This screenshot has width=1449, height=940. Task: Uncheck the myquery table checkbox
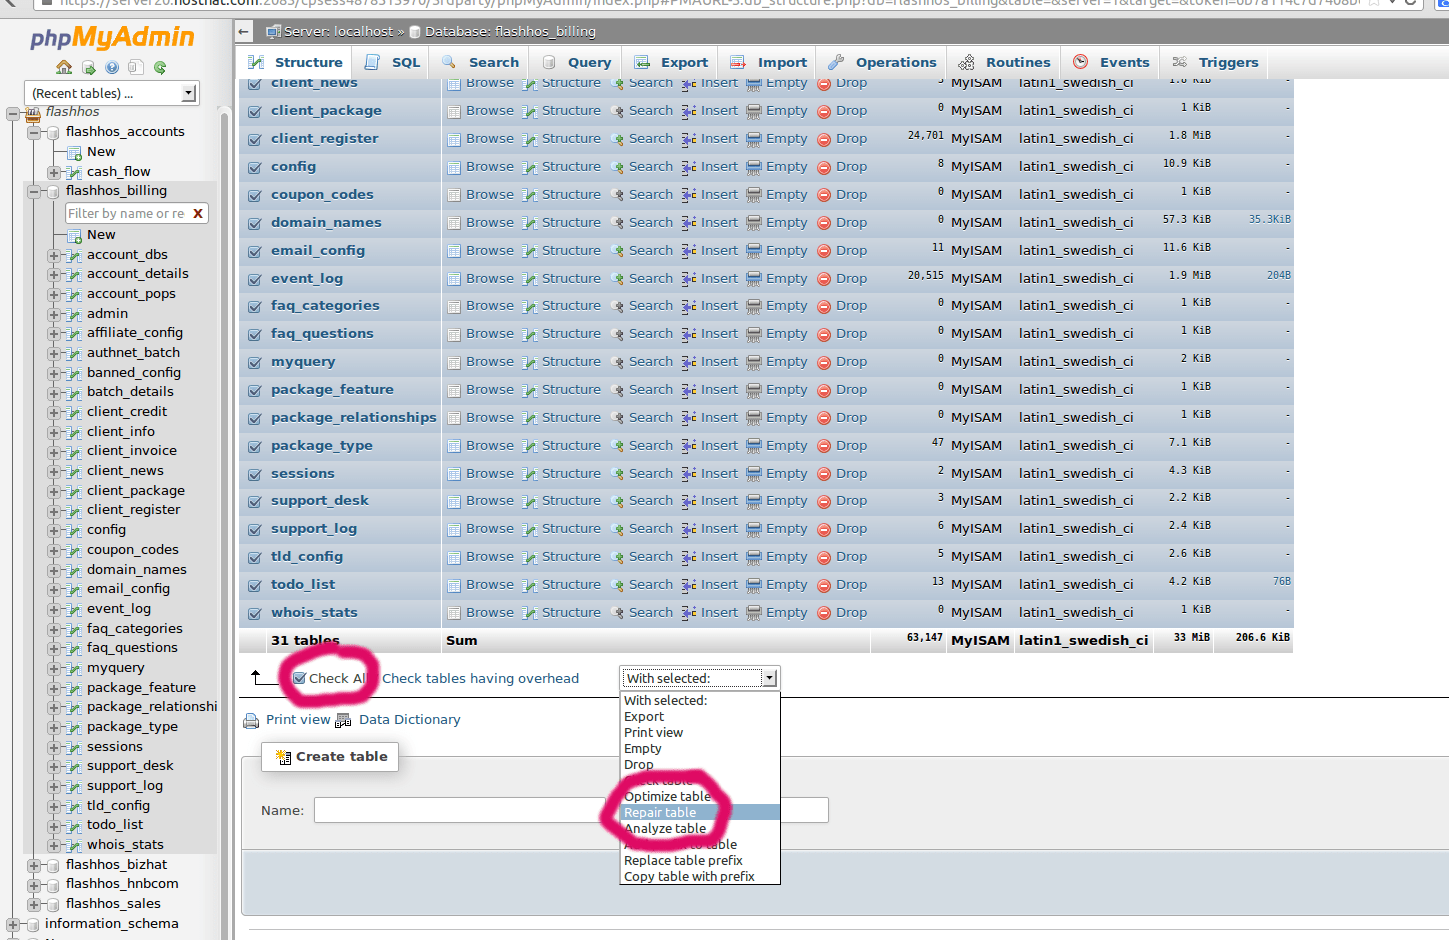coord(253,361)
